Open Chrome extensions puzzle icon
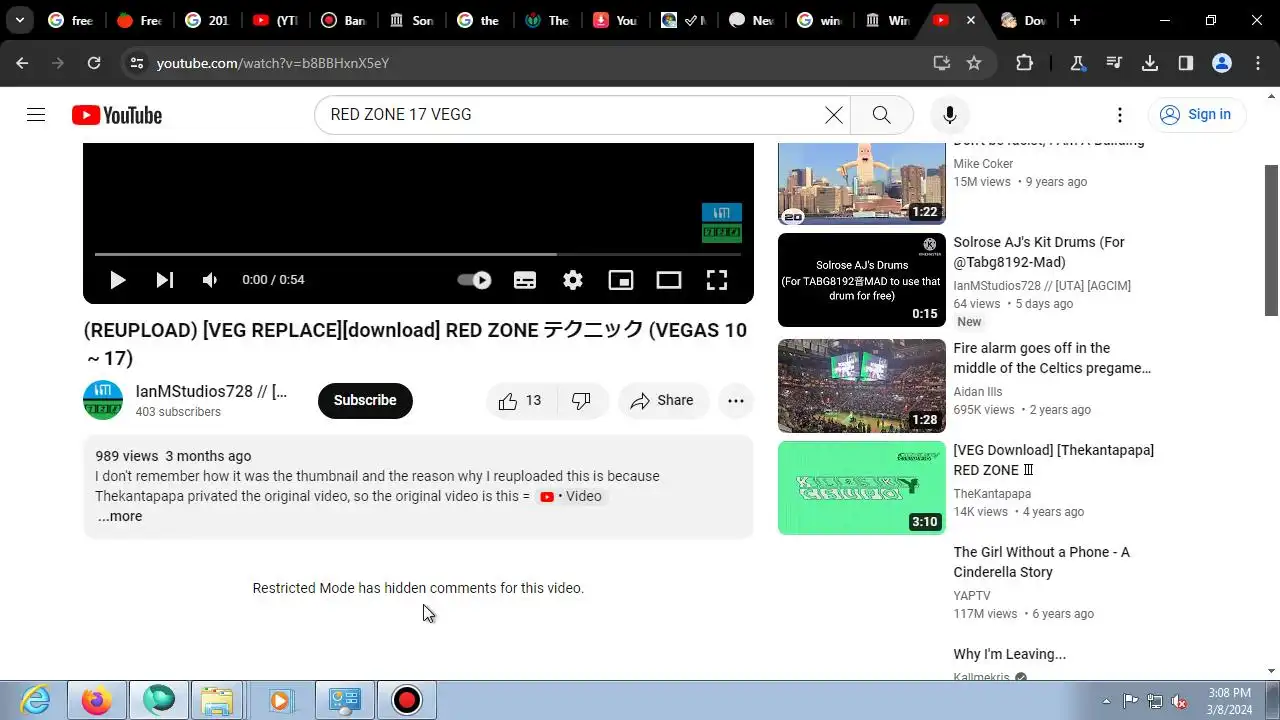1280x720 pixels. point(1024,63)
